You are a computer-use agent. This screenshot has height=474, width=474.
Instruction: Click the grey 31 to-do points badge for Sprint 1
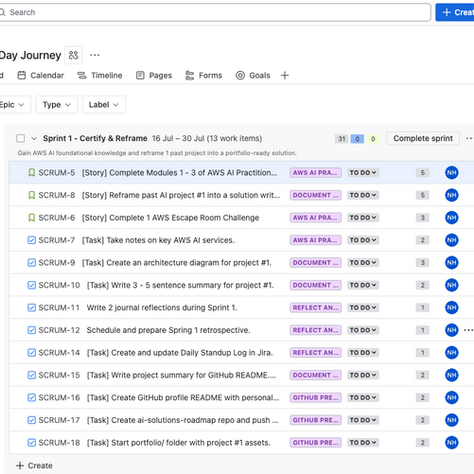pyautogui.click(x=342, y=139)
